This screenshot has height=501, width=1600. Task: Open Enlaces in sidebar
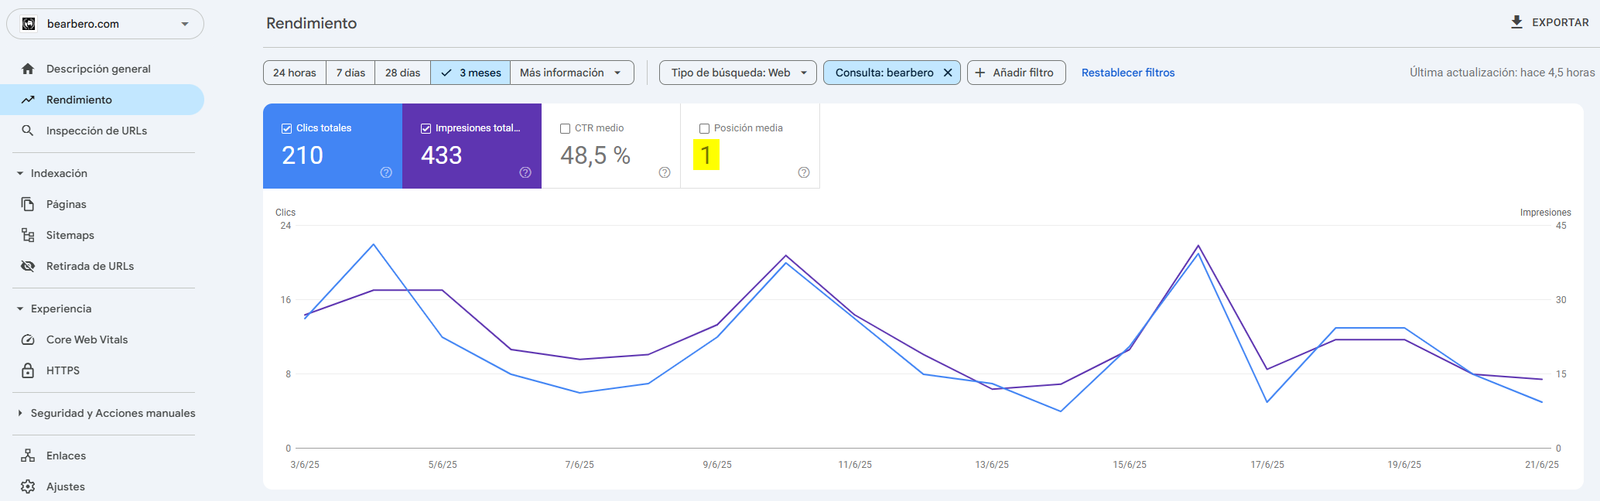(102, 456)
